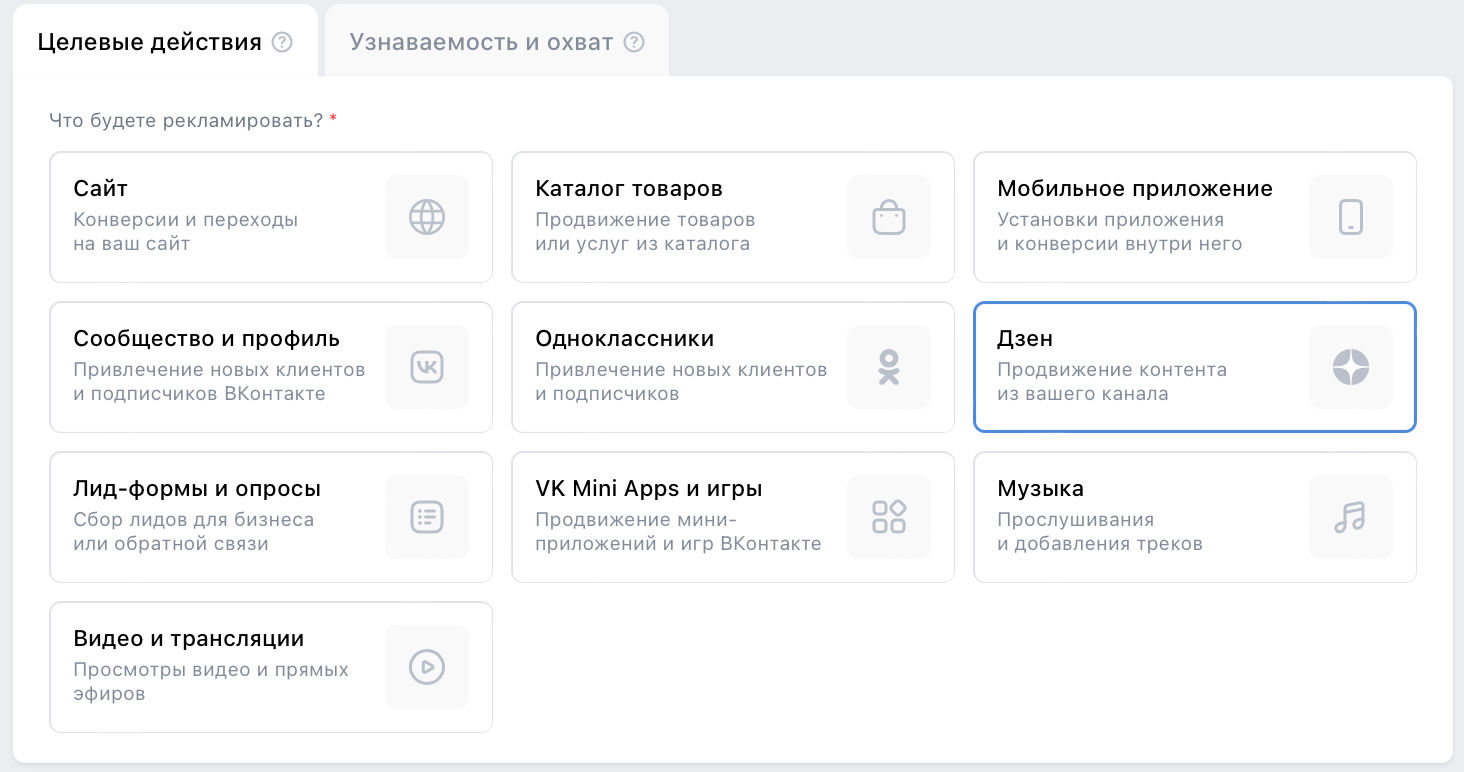The width and height of the screenshot is (1464, 772).
Task: Click the shopping bag icon for Каталог товаров
Action: (889, 217)
